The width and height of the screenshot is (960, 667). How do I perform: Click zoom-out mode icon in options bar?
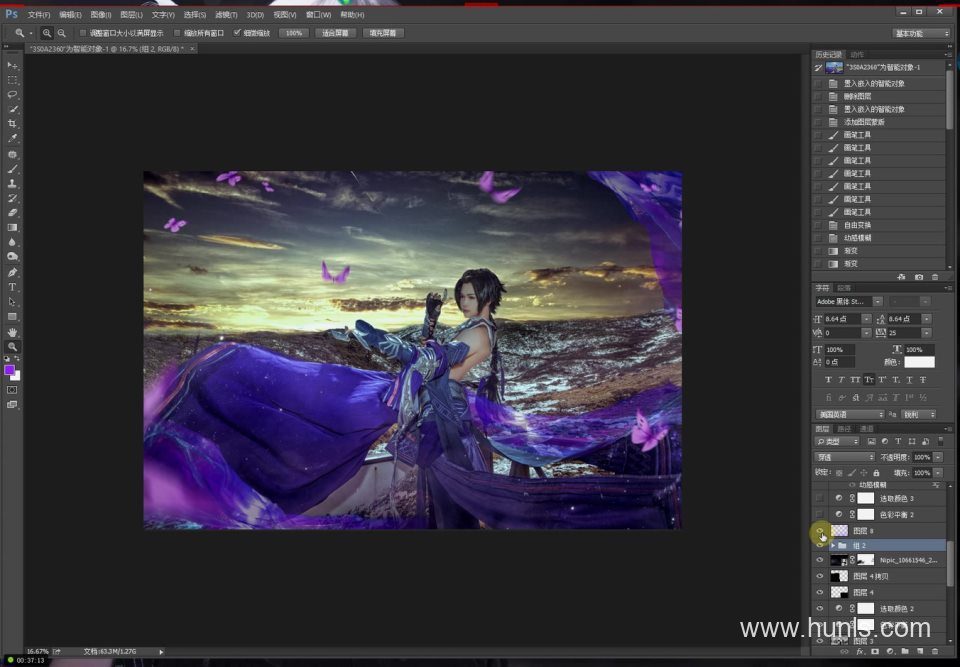click(61, 33)
